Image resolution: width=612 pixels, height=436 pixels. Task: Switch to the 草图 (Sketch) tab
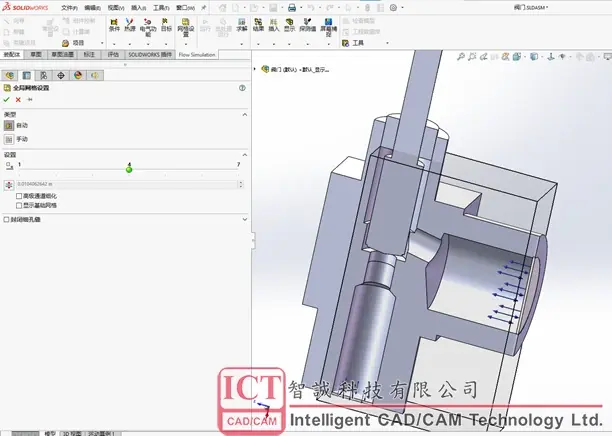(36, 55)
